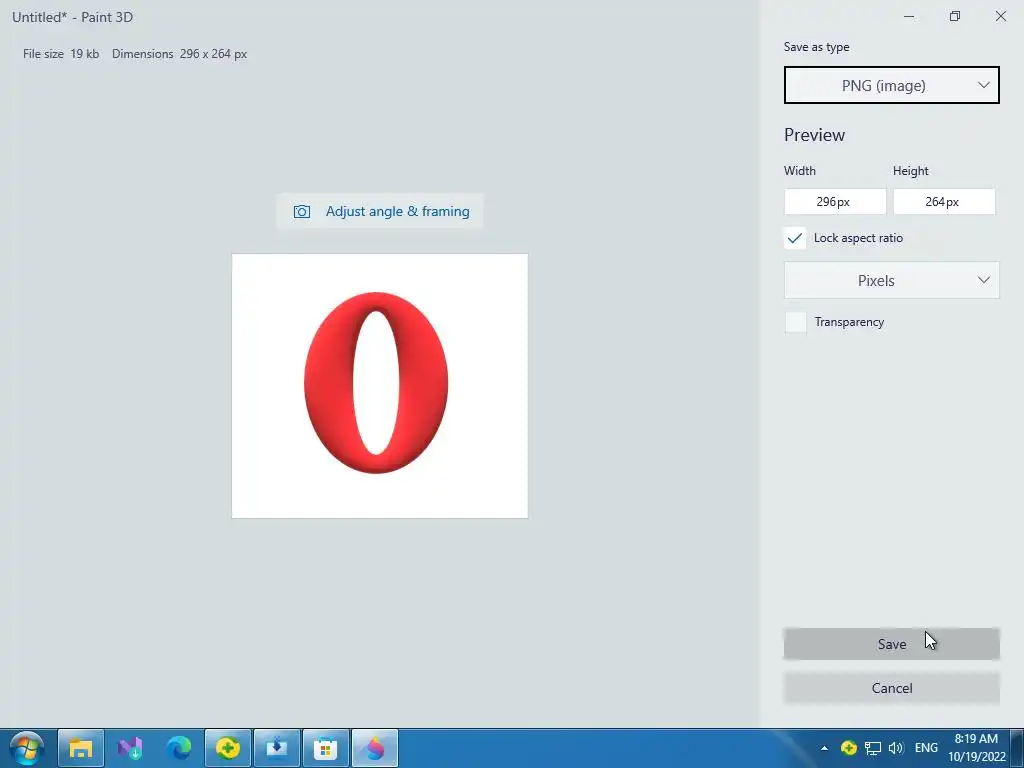Image resolution: width=1024 pixels, height=768 pixels.
Task: Open the clock showing 8:19 AM
Action: tap(976, 748)
